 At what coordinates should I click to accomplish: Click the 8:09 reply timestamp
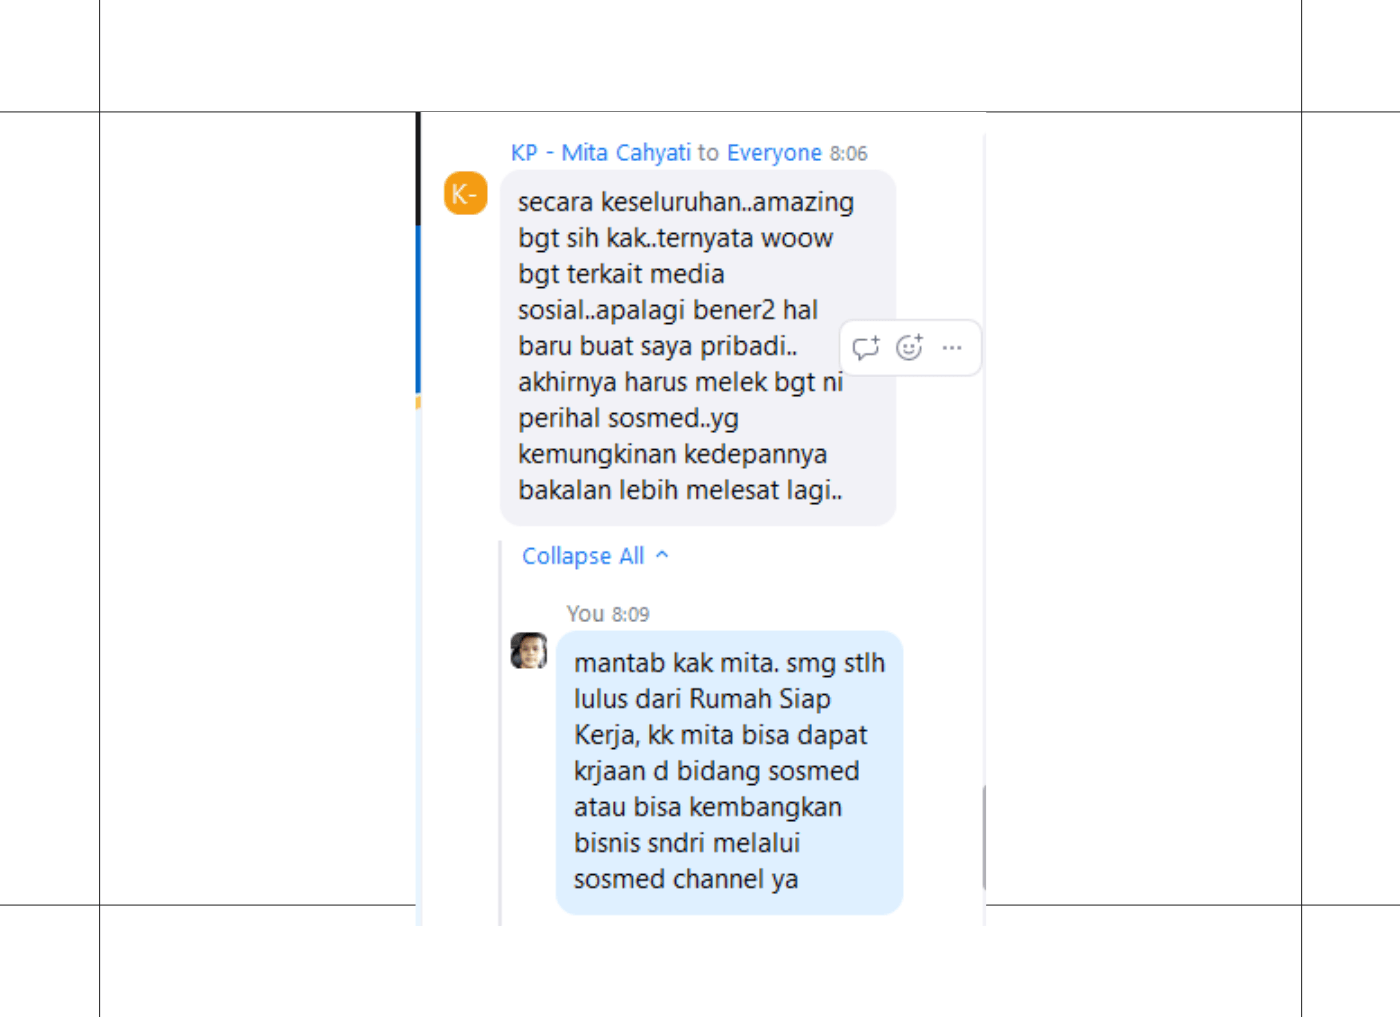click(631, 615)
